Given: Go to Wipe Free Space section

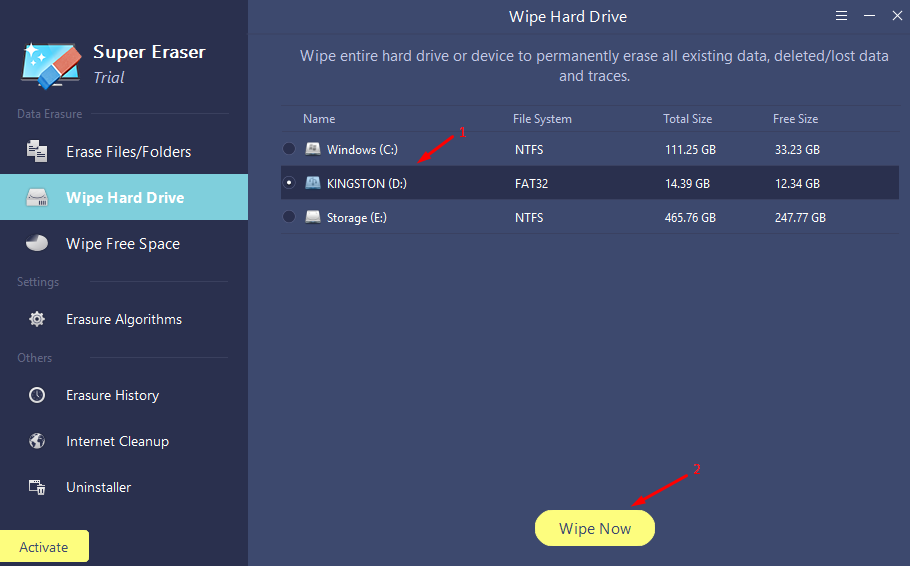Looking at the screenshot, I should click(x=124, y=244).
